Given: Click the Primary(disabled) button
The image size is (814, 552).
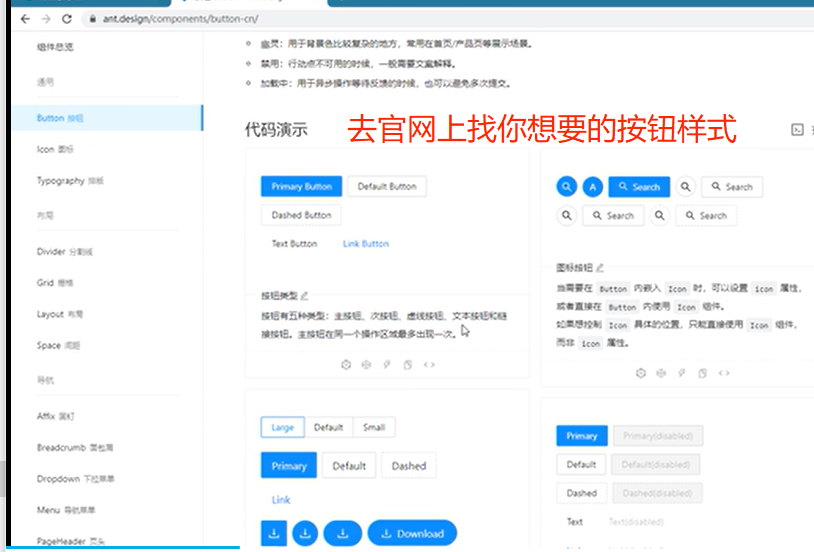Looking at the screenshot, I should (658, 436).
